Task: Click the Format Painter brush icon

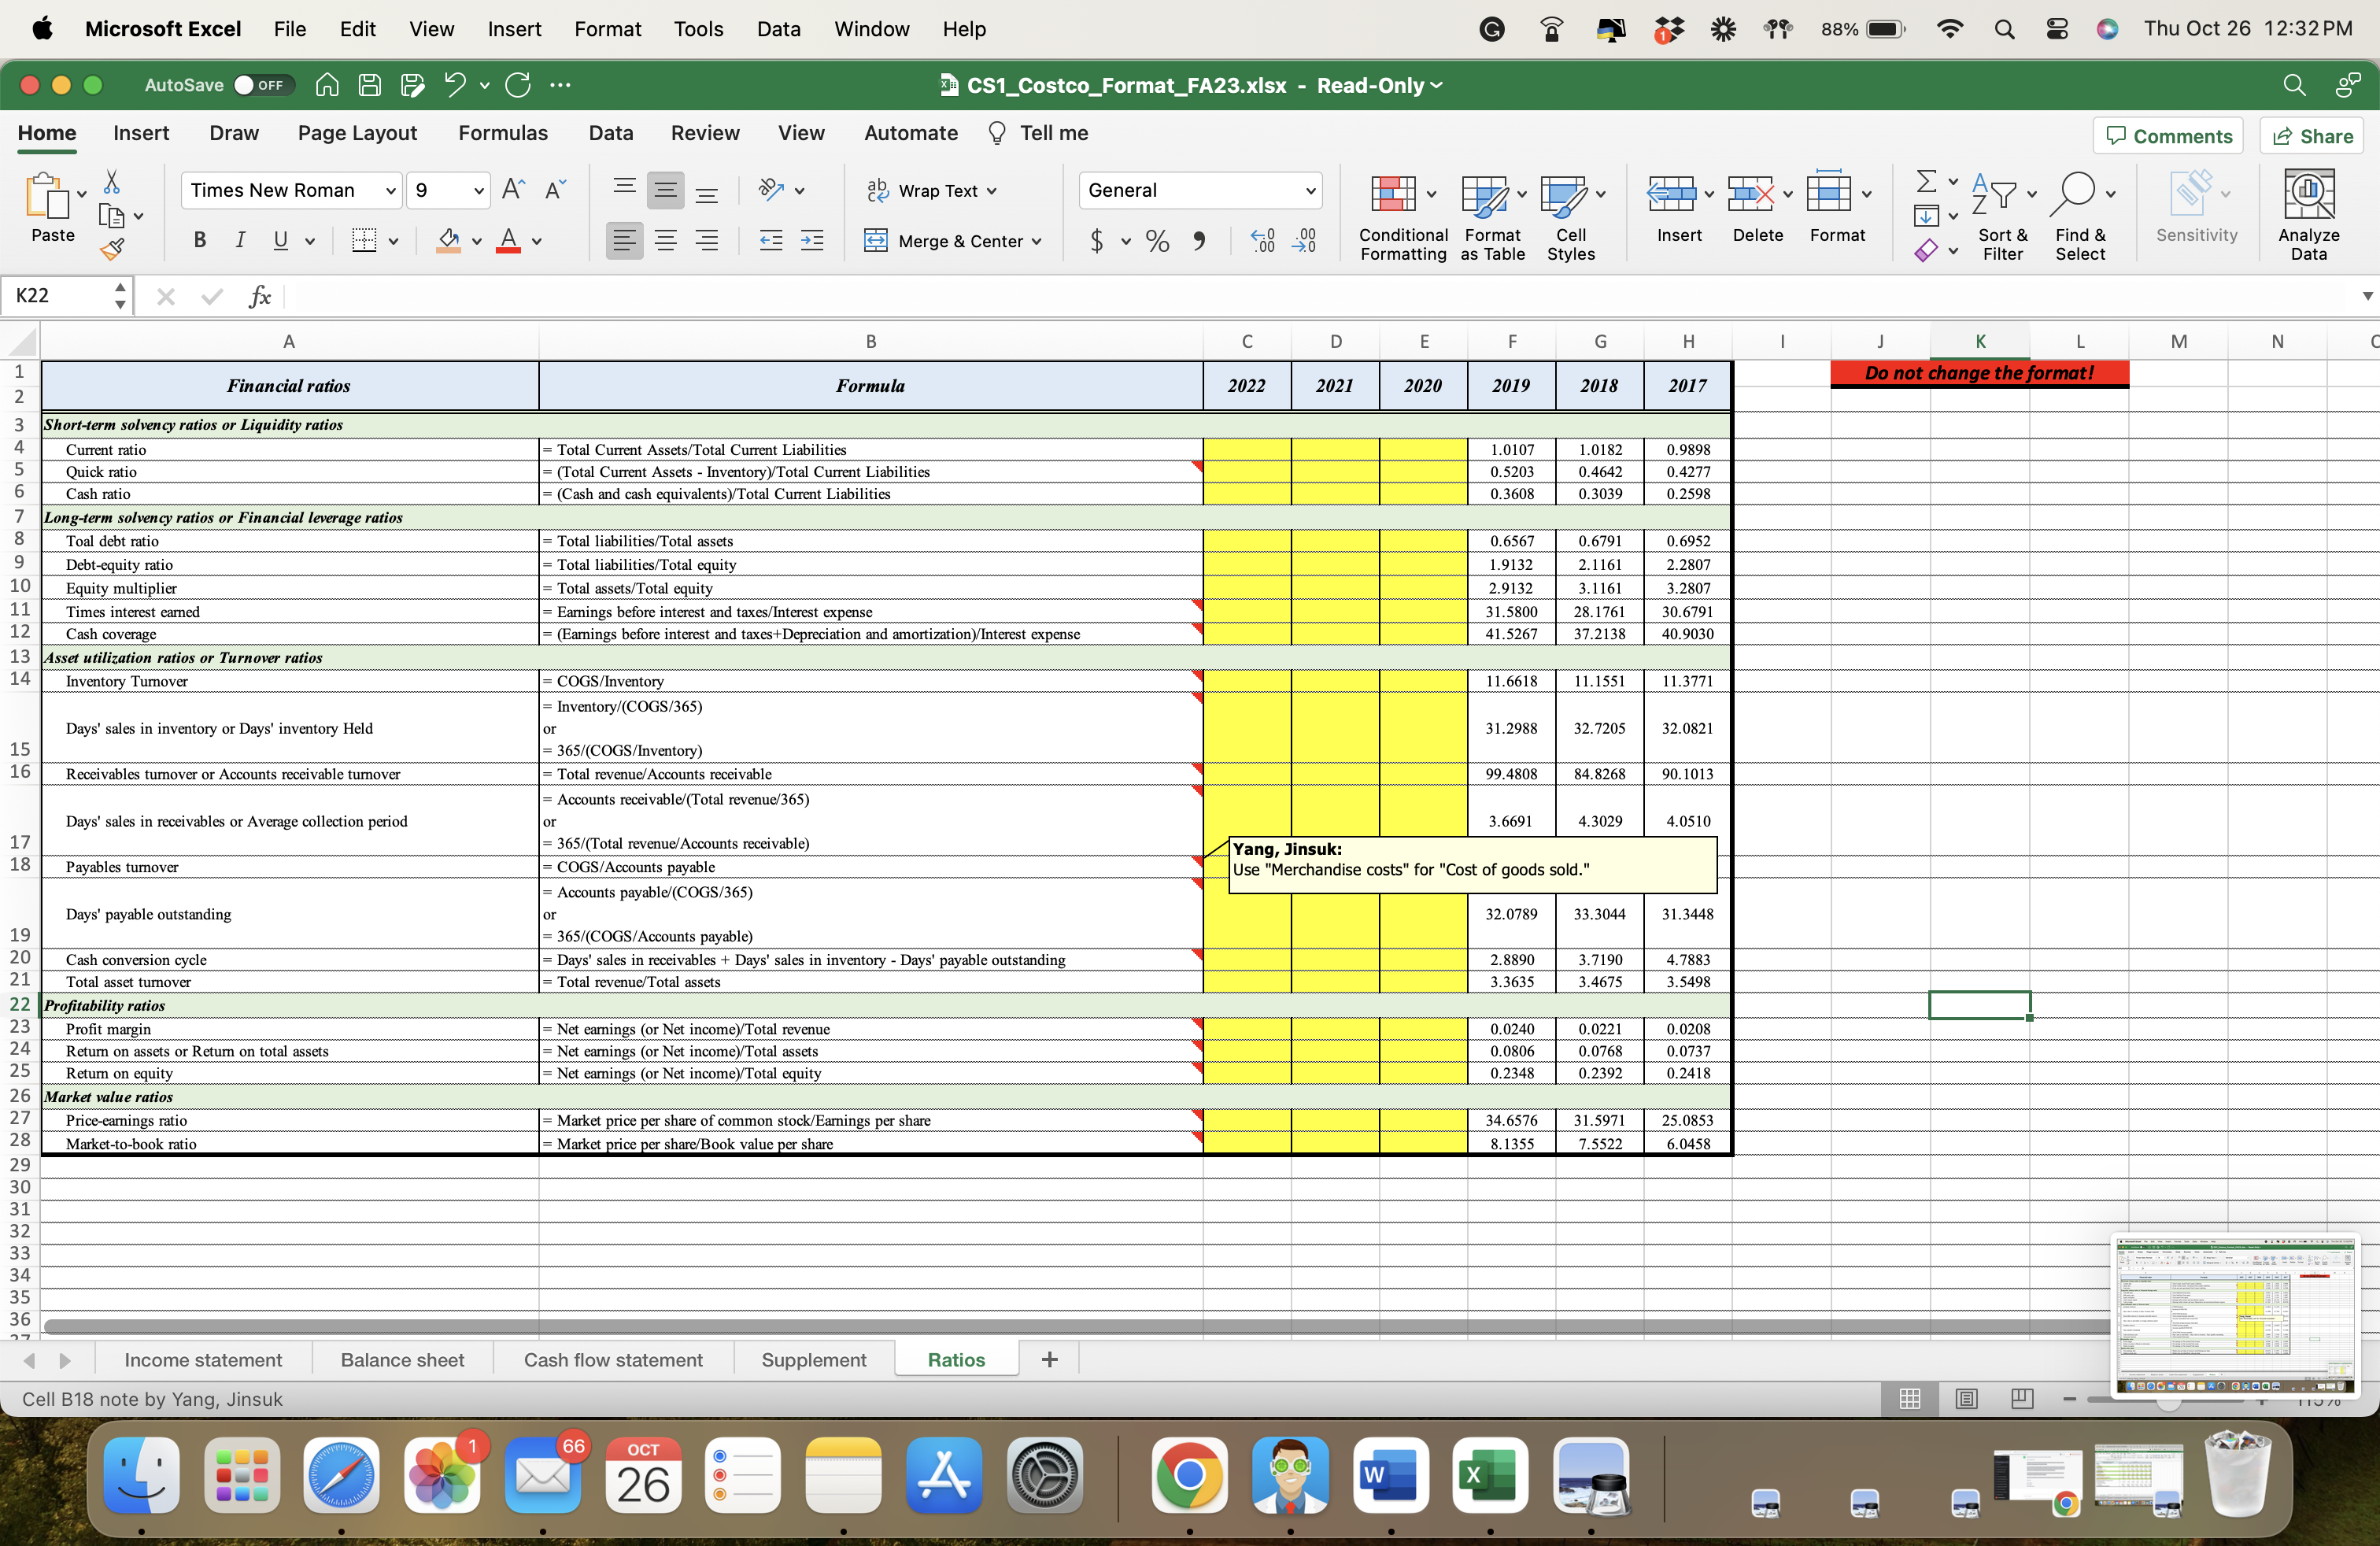Action: [x=112, y=248]
